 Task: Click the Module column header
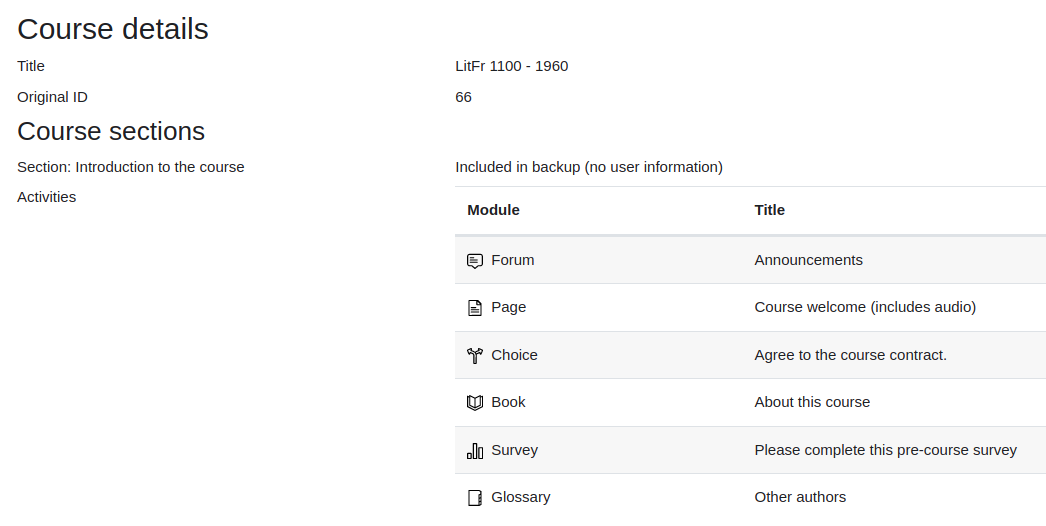[493, 210]
